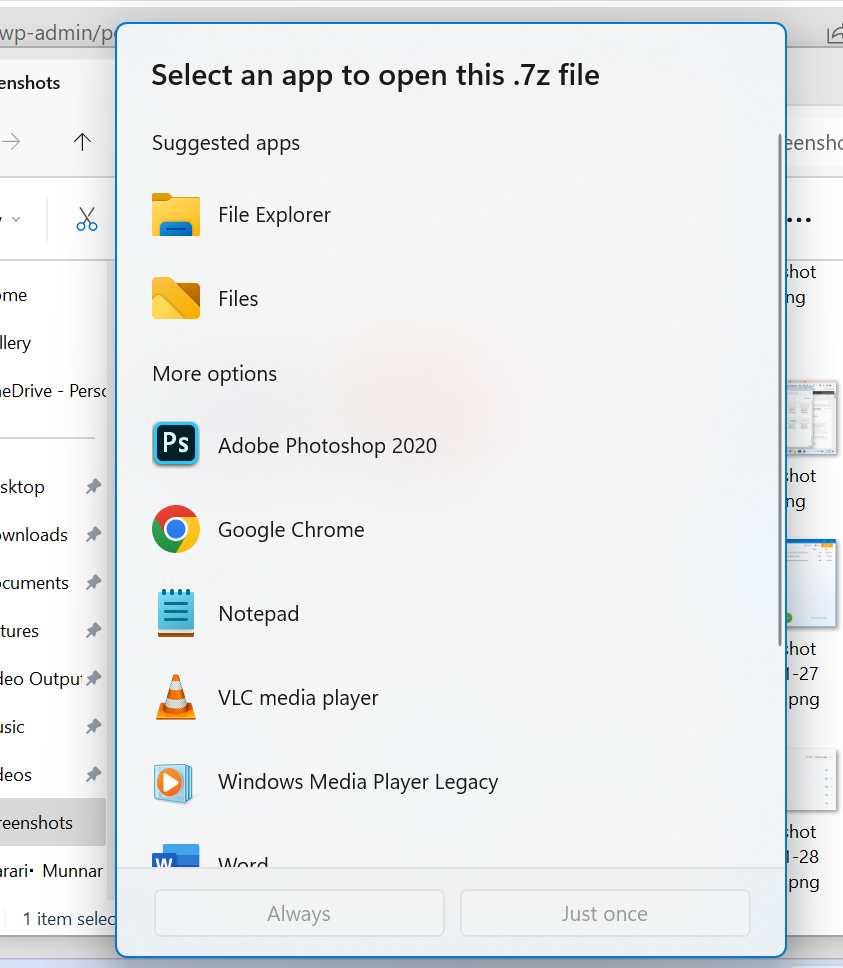Choose VLC media player label
This screenshot has width=843, height=968.
pos(298,698)
